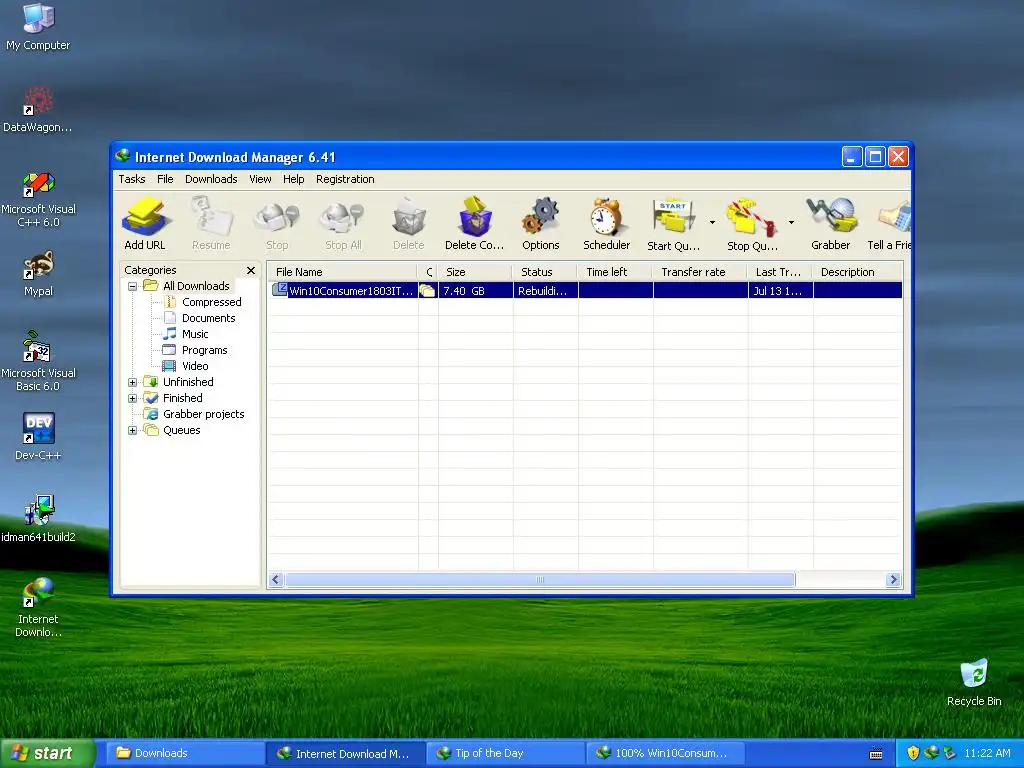Click the horizontal scrollbar right arrow

point(893,580)
